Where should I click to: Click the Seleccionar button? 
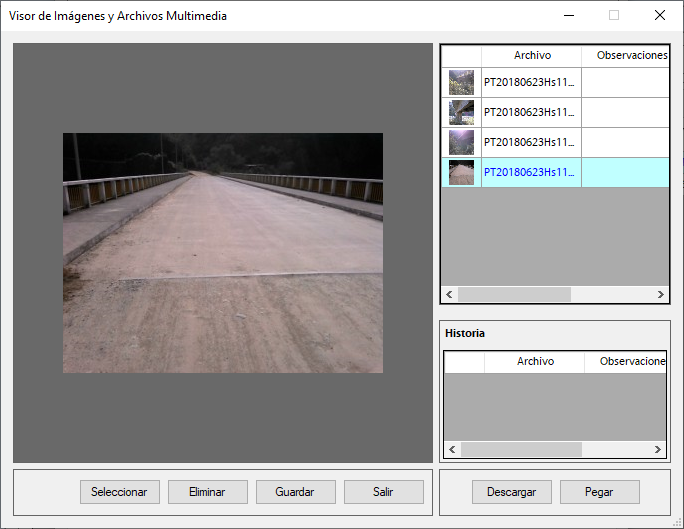pyautogui.click(x=119, y=492)
